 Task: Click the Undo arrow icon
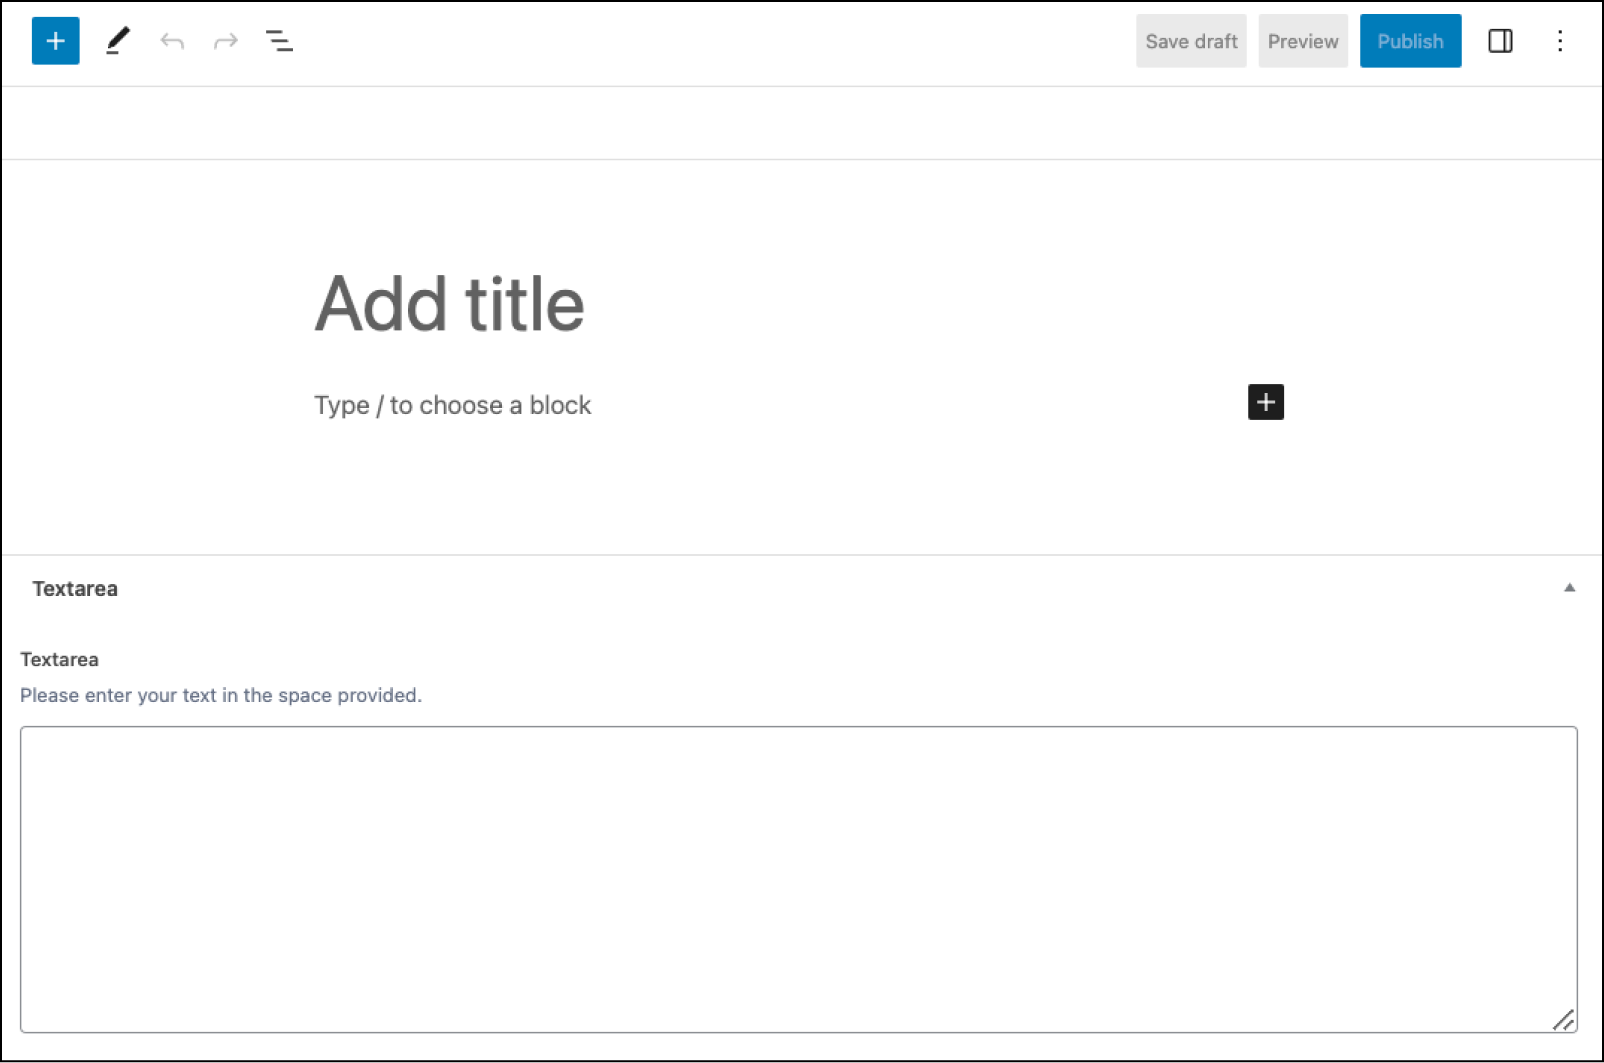(x=172, y=41)
